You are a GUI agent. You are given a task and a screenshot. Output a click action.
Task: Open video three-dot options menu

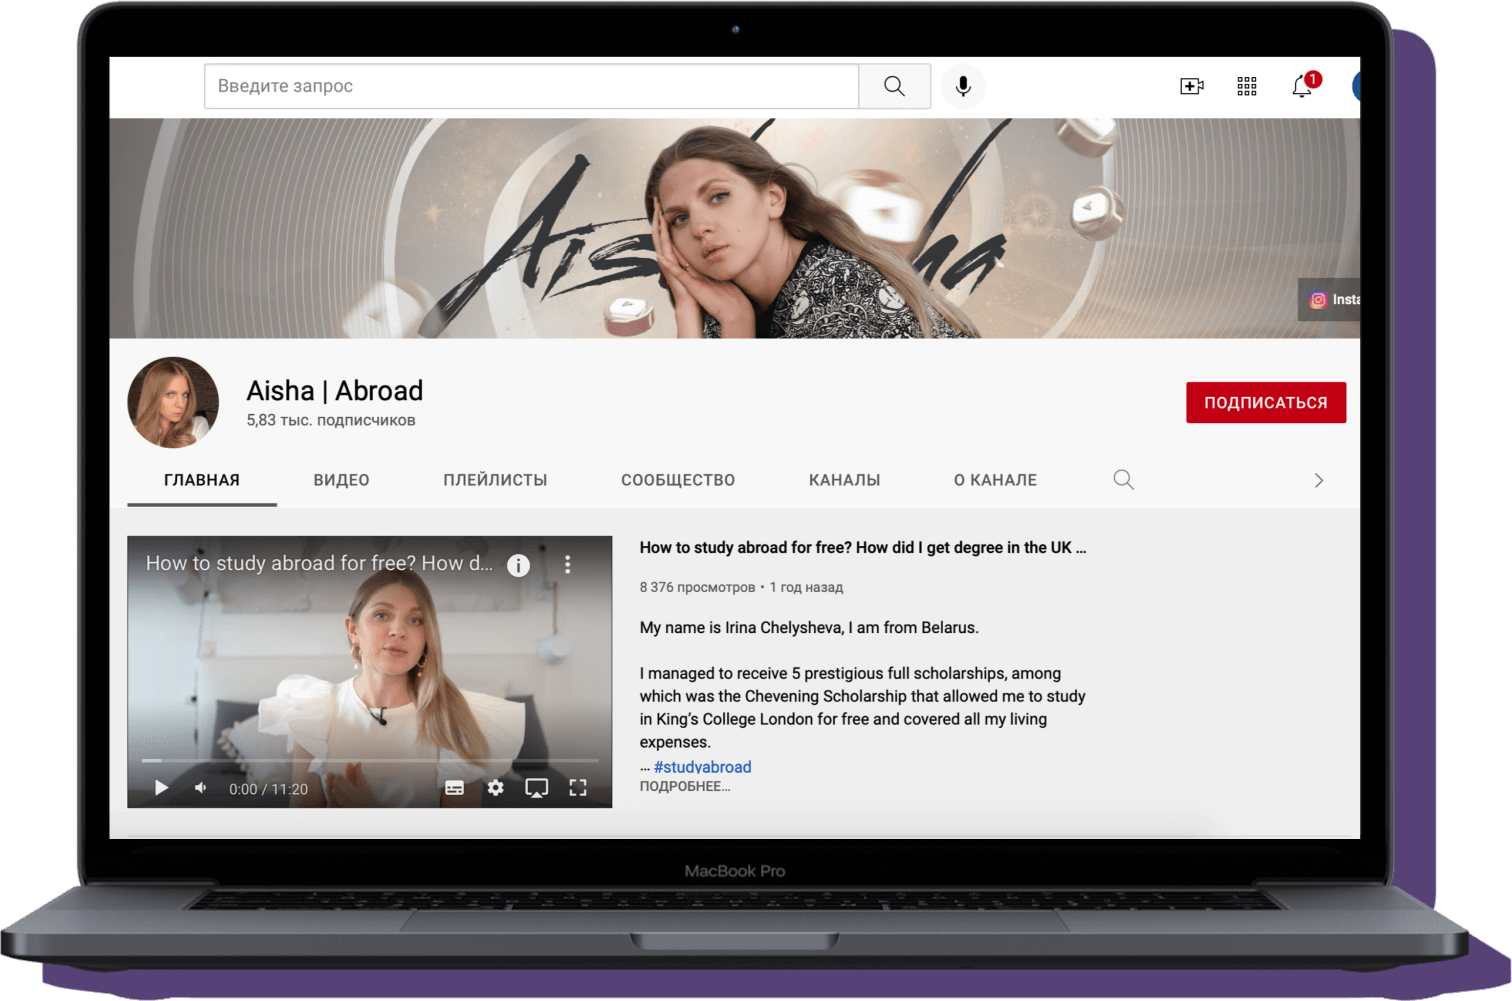click(x=567, y=564)
